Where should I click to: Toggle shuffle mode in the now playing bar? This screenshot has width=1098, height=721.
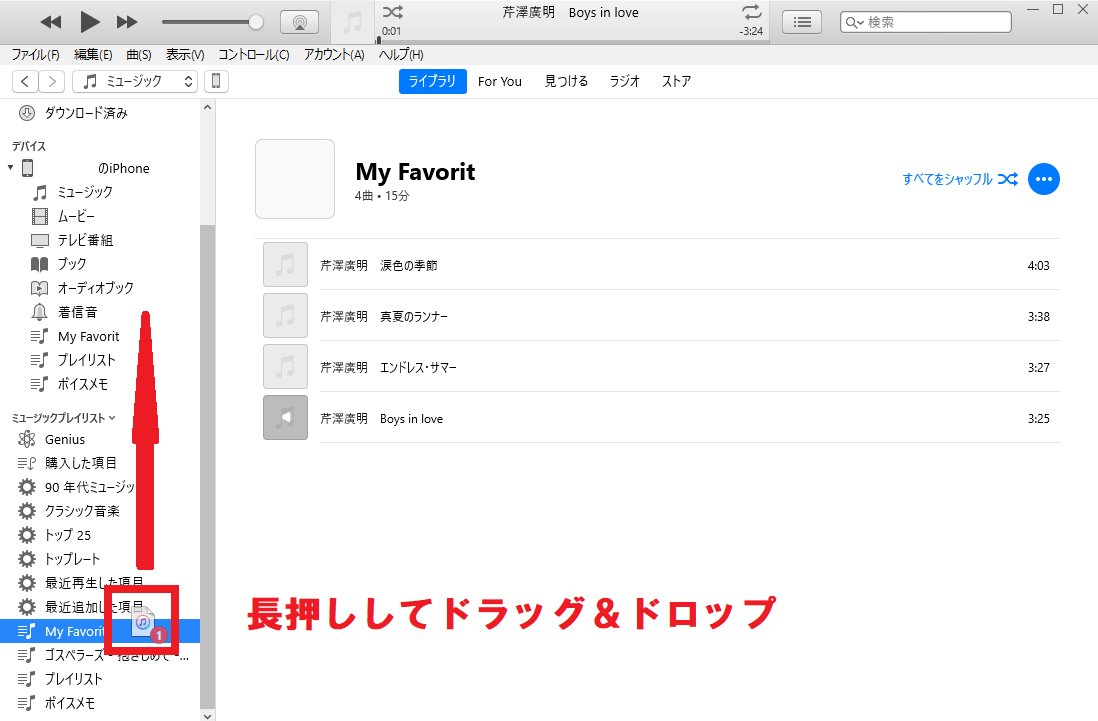click(392, 12)
